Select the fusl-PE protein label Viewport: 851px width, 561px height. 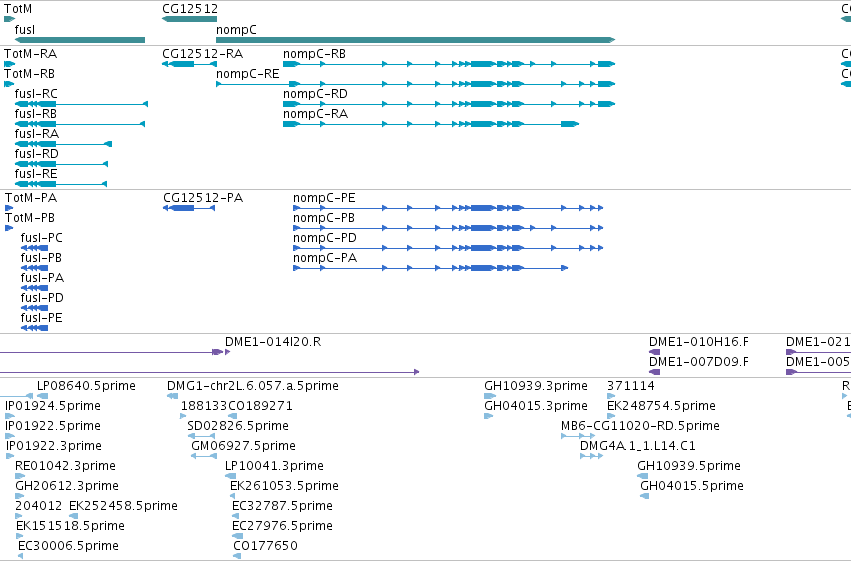(x=42, y=318)
